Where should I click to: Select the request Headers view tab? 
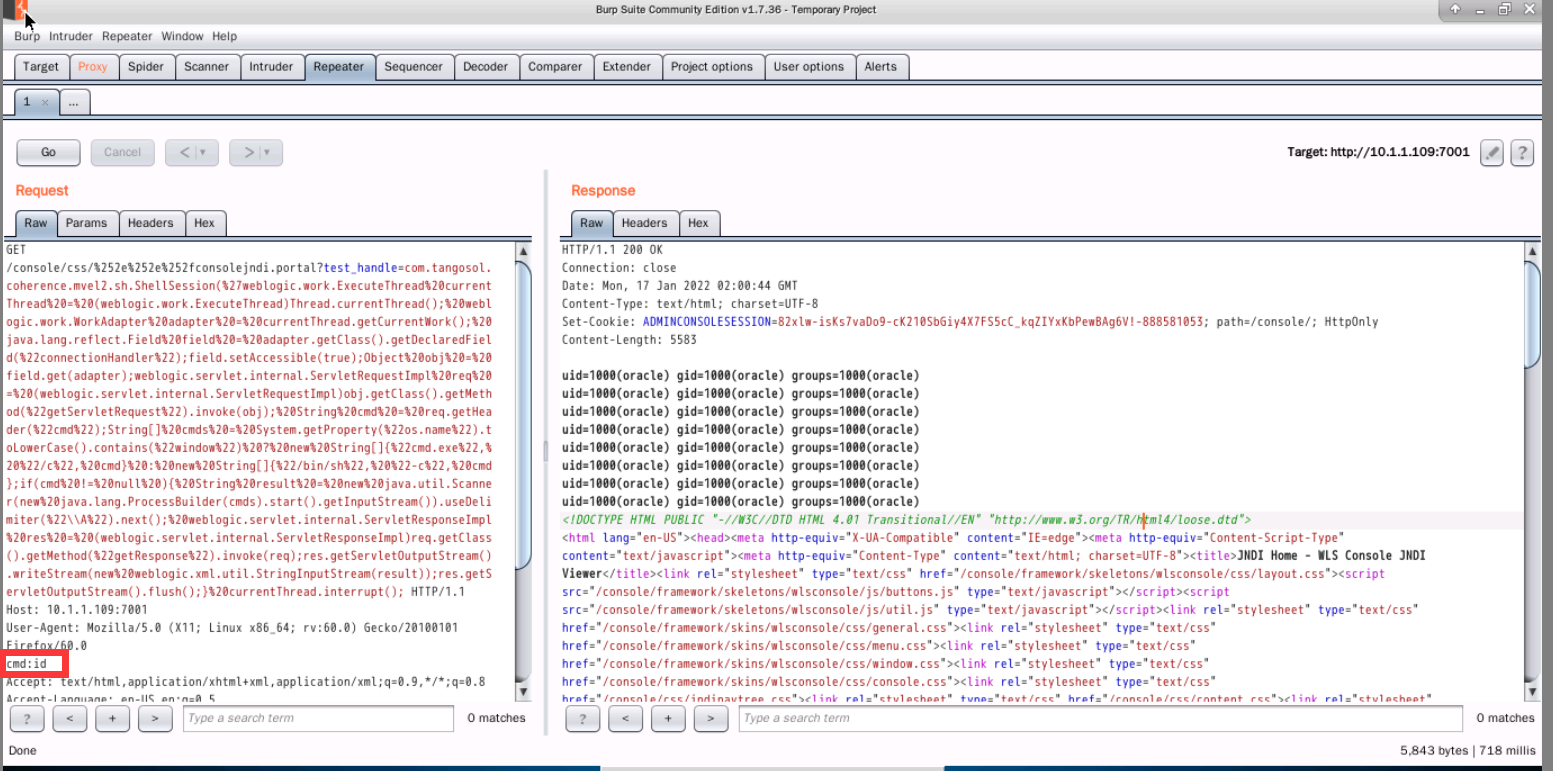point(150,223)
